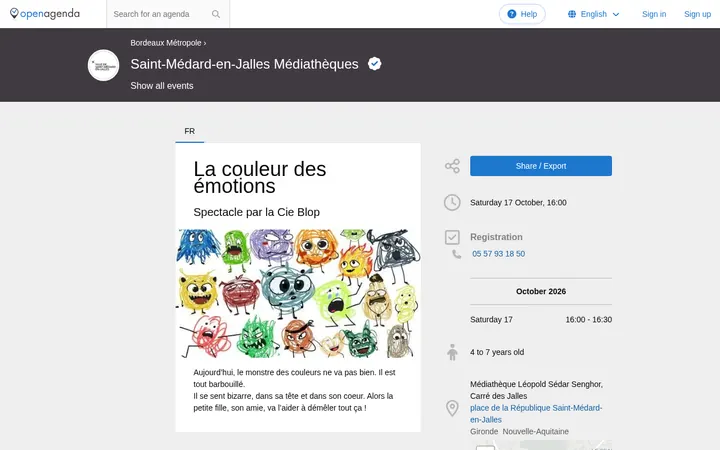Click the Registration checkbox icon
The height and width of the screenshot is (450, 720).
(x=452, y=237)
